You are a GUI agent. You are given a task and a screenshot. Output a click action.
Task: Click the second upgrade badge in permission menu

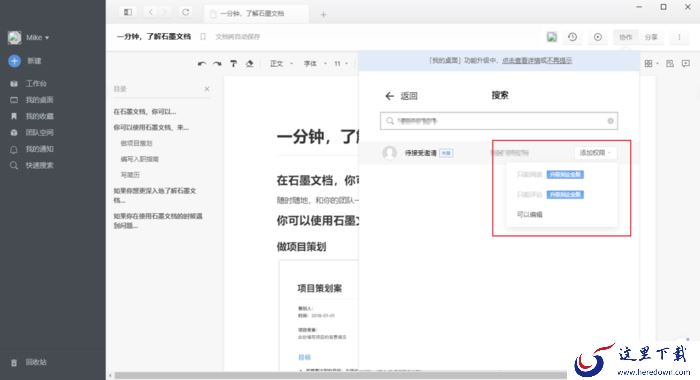[x=565, y=195]
